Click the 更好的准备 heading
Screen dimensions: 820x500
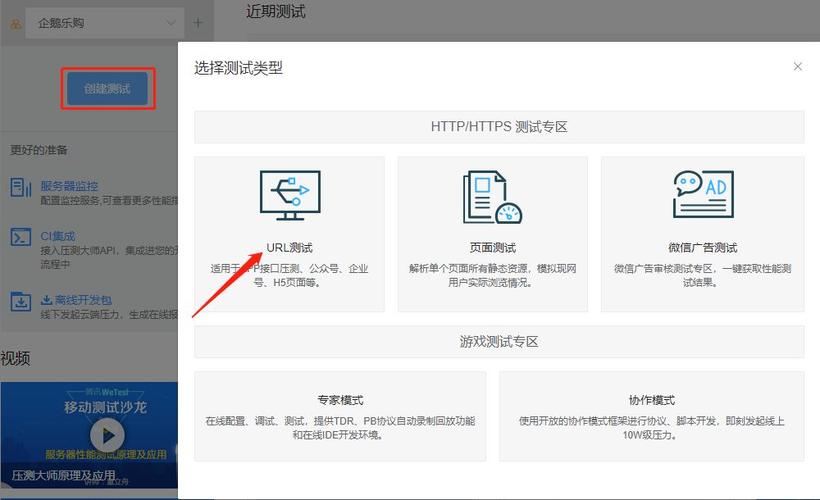click(39, 150)
